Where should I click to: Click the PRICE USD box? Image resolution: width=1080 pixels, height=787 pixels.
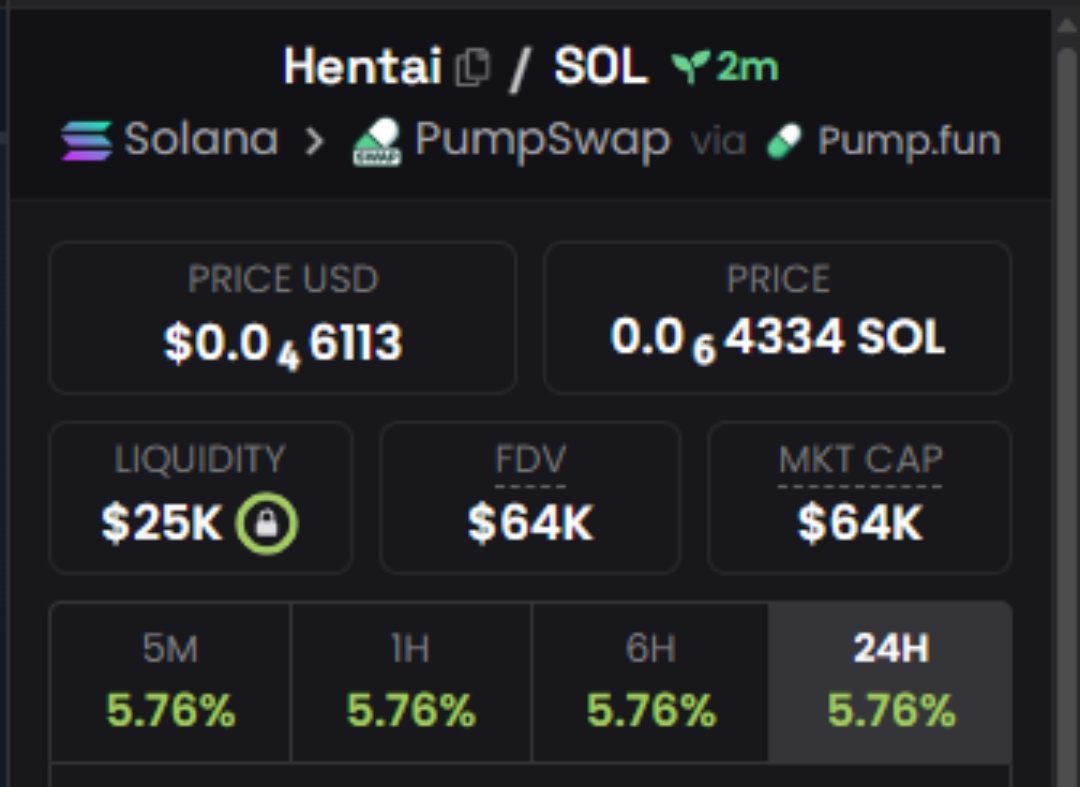(282, 317)
